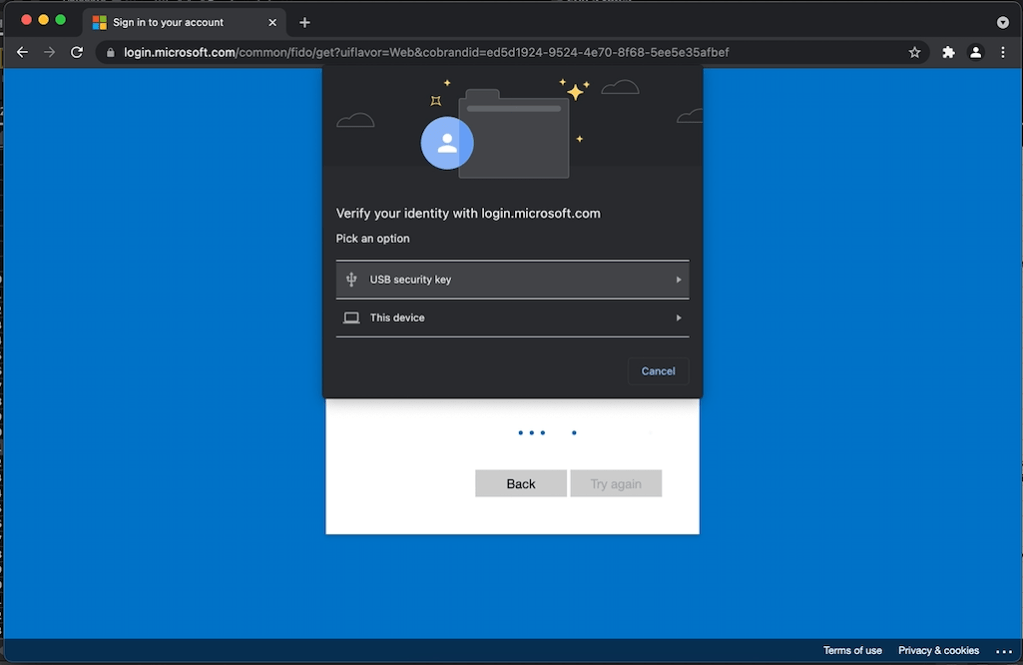Click the URL address bar
Image resolution: width=1023 pixels, height=665 pixels.
pos(500,52)
